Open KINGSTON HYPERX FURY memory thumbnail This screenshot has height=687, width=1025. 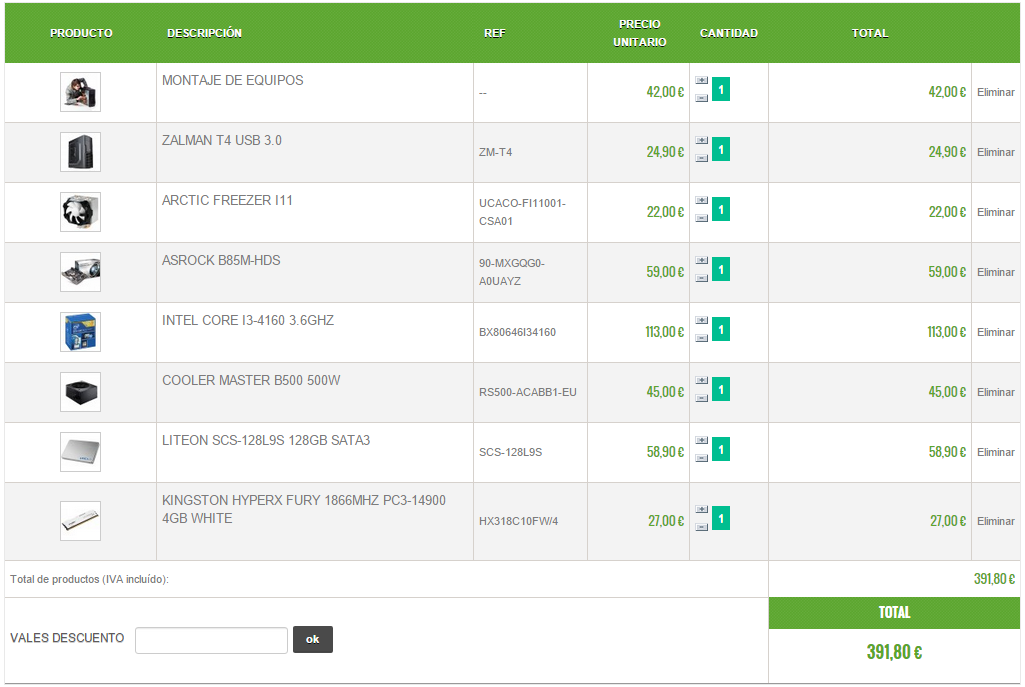coord(80,521)
